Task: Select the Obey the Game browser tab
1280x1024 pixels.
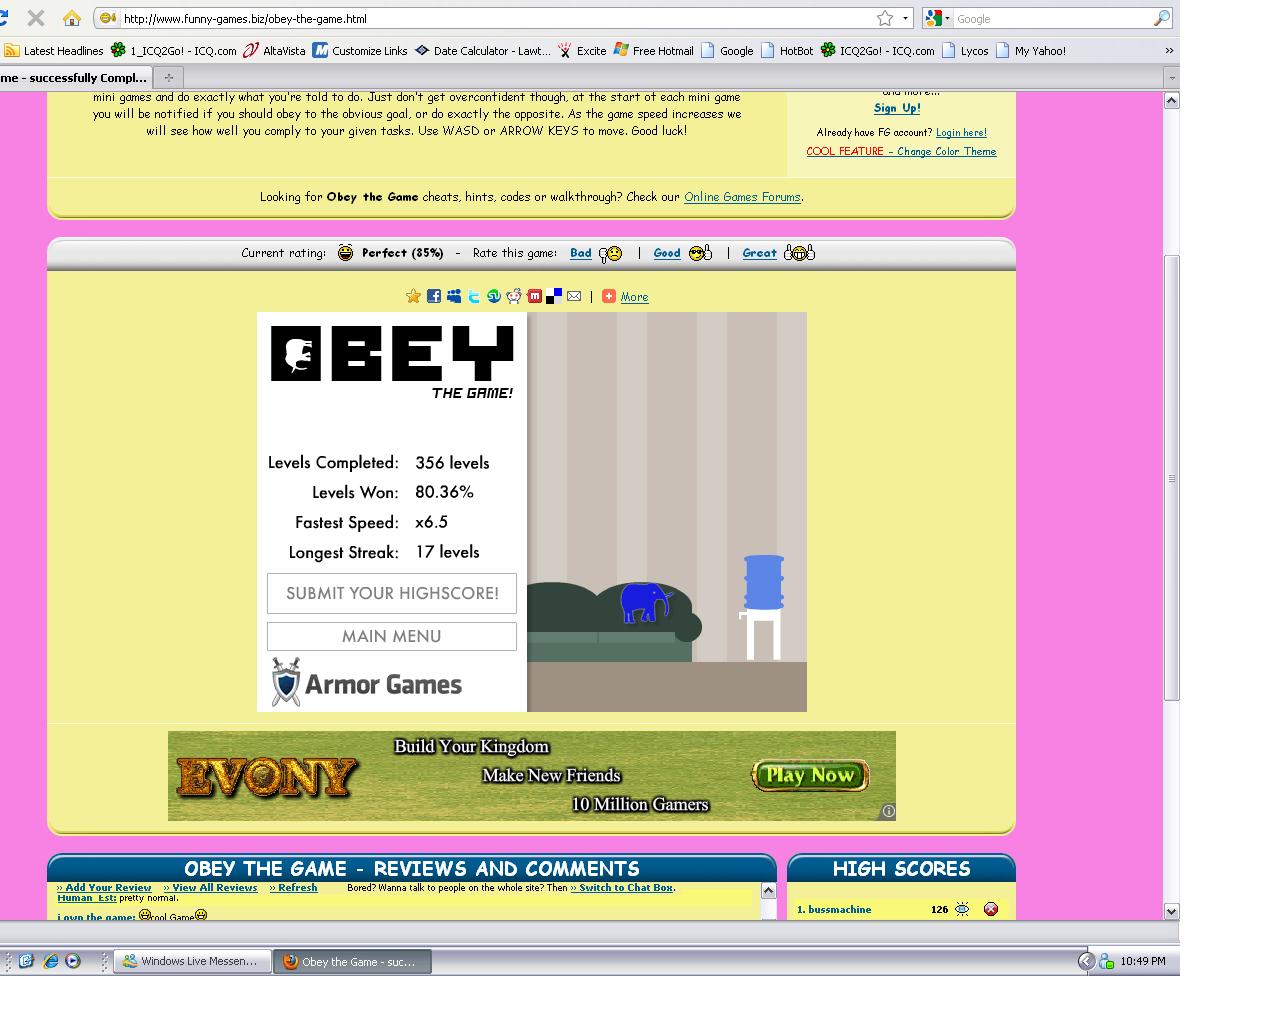Action: [x=75, y=77]
